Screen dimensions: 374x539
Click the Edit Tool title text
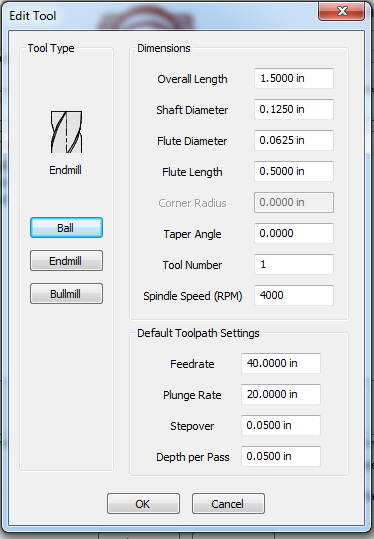click(x=33, y=16)
